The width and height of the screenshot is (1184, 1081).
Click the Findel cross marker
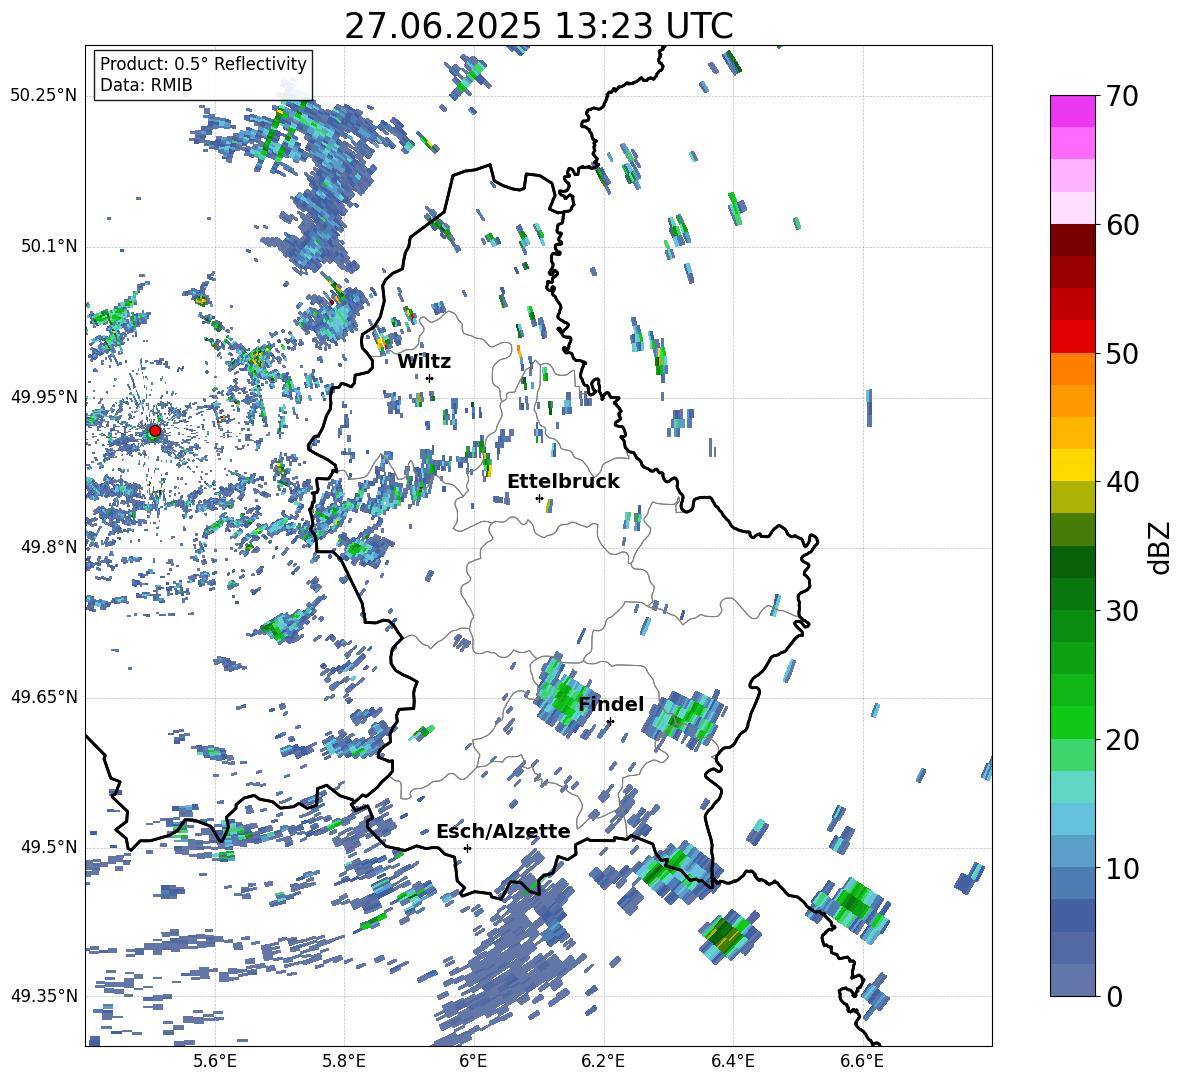610,721
